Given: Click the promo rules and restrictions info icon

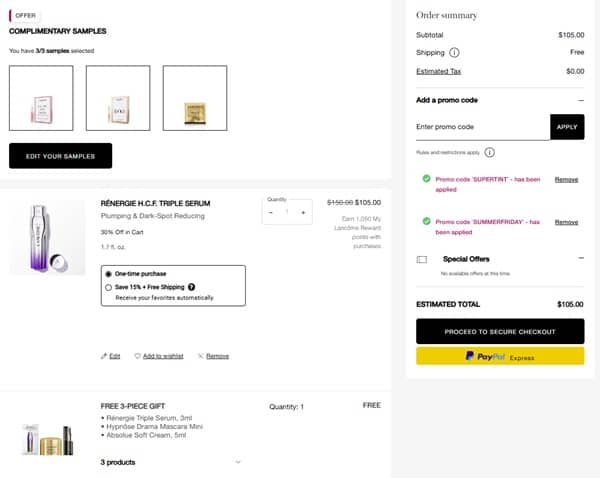Looking at the screenshot, I should tap(491, 153).
